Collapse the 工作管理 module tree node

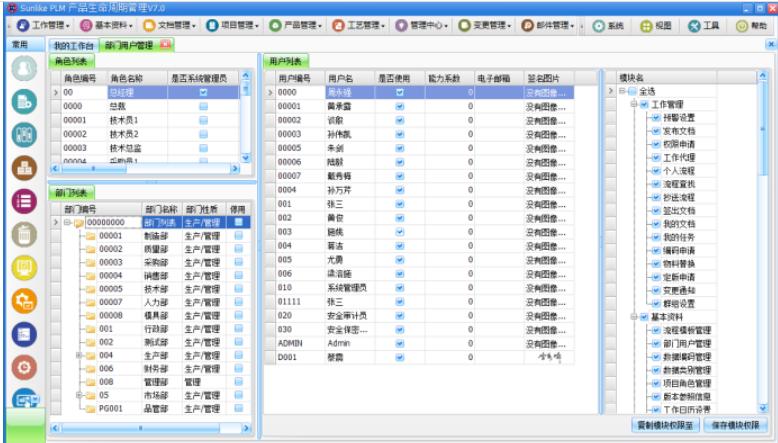coord(634,105)
